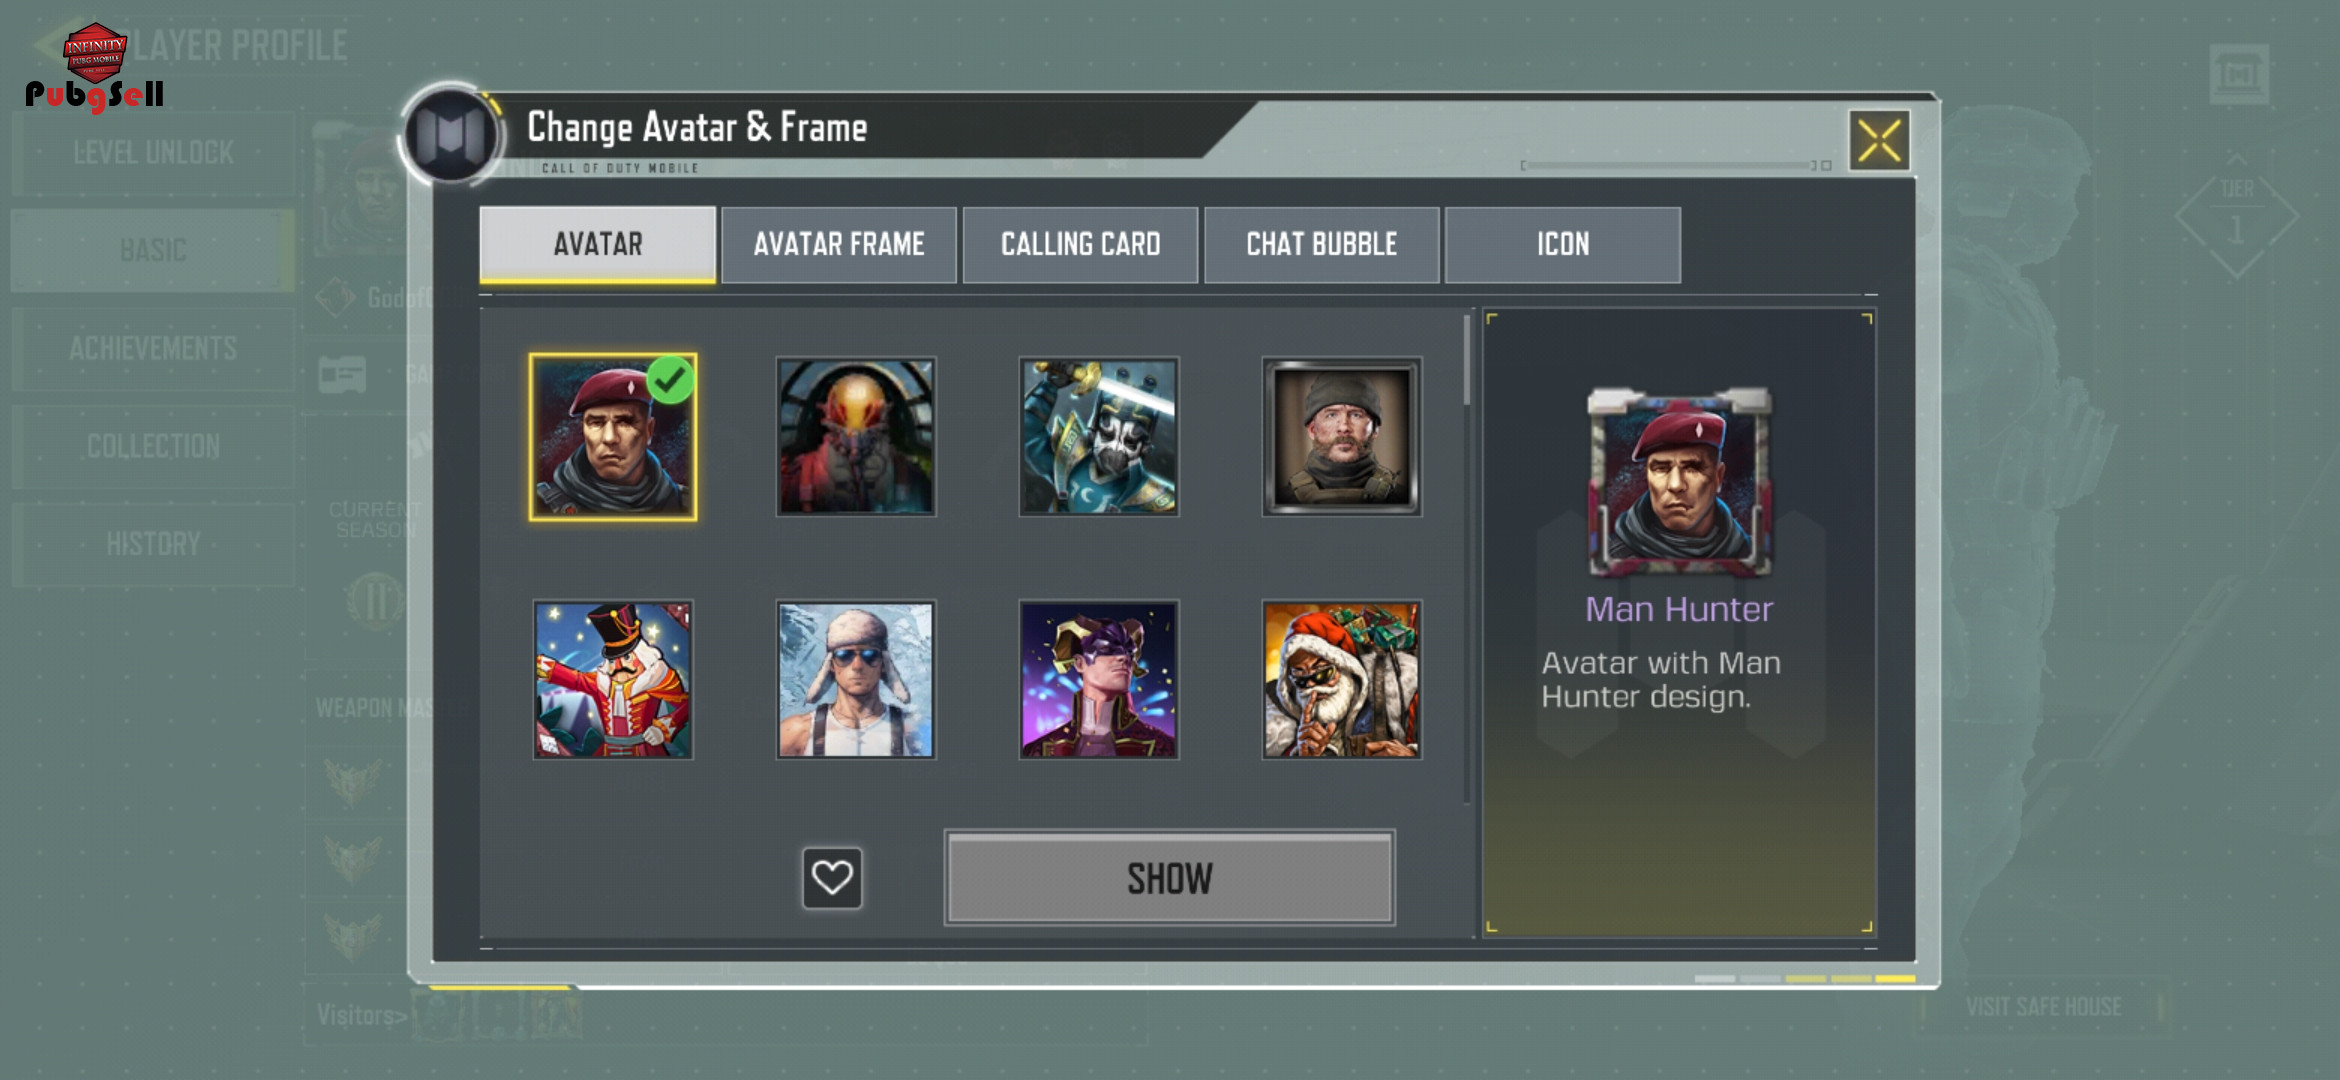Switch to the Icon tab
The height and width of the screenshot is (1080, 2340).
tap(1563, 245)
